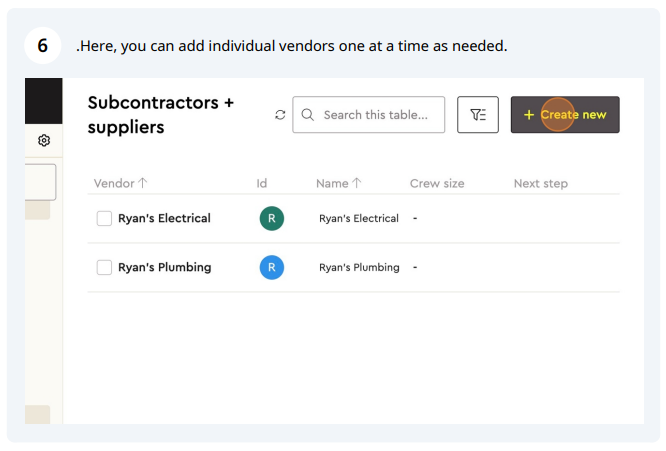The width and height of the screenshot is (666, 451).
Task: Check the Ryan's Plumbing checkbox
Action: (104, 268)
